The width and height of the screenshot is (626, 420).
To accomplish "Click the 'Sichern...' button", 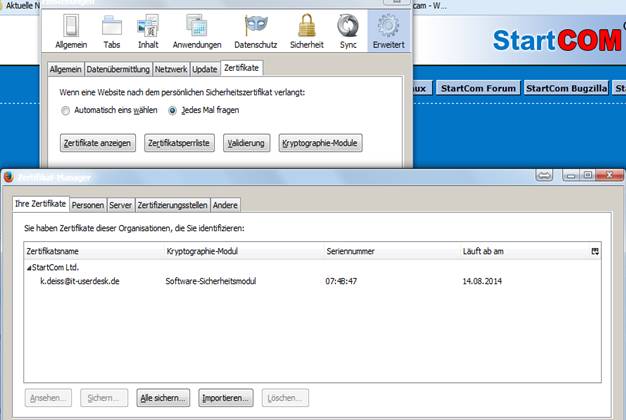I will coord(104,398).
